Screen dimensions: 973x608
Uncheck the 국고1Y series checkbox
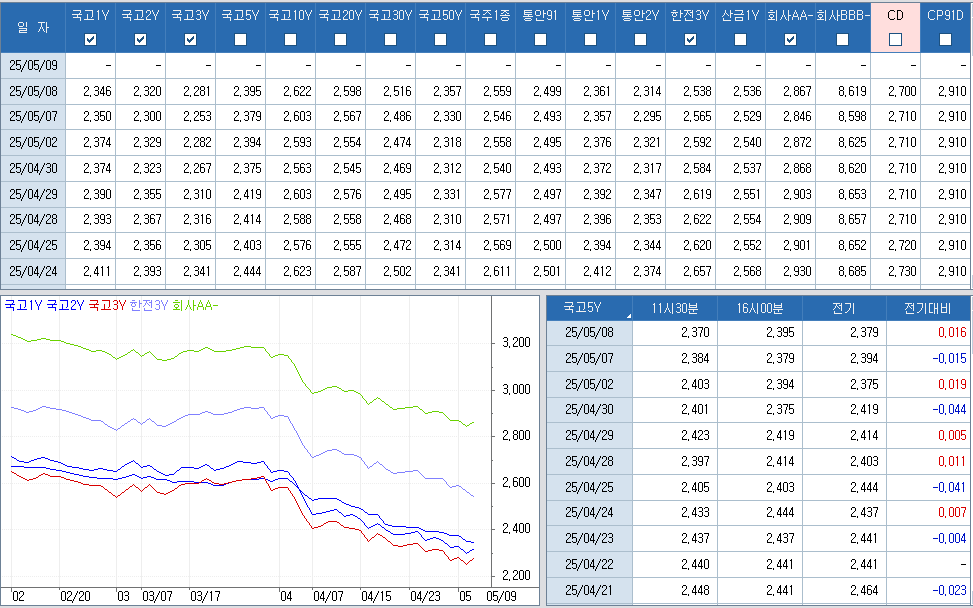point(91,39)
